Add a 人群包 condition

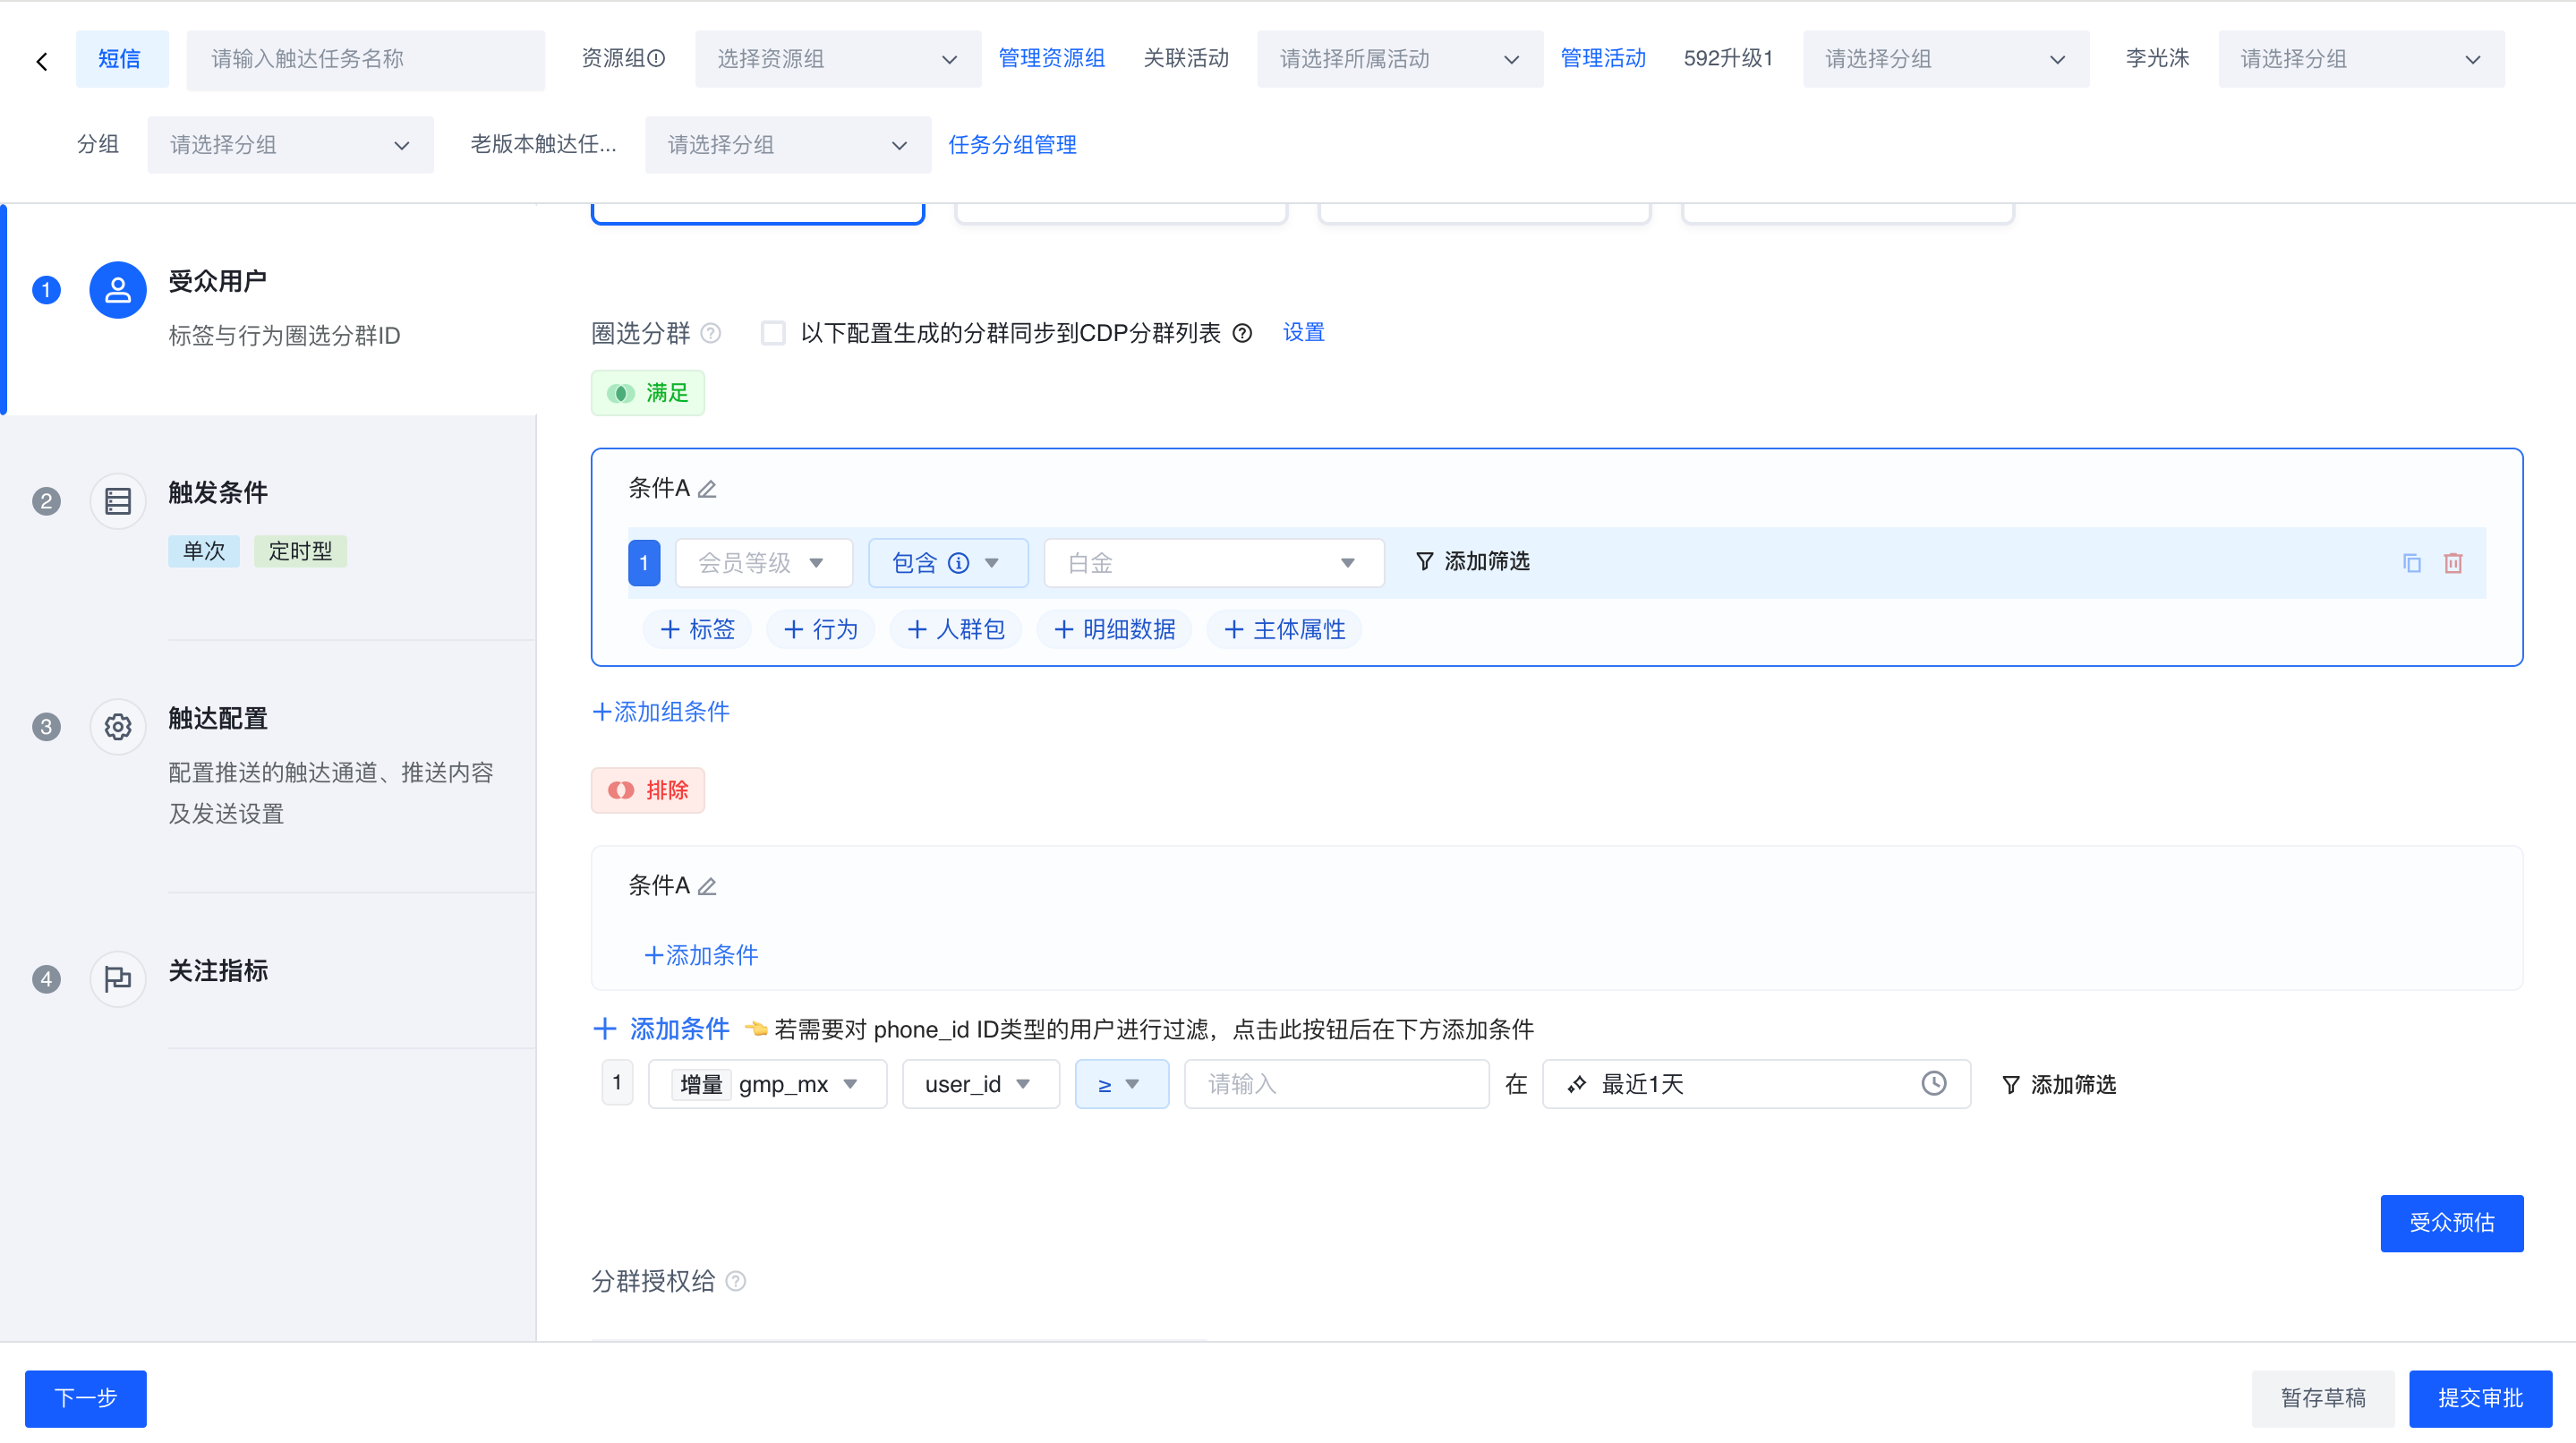click(955, 629)
